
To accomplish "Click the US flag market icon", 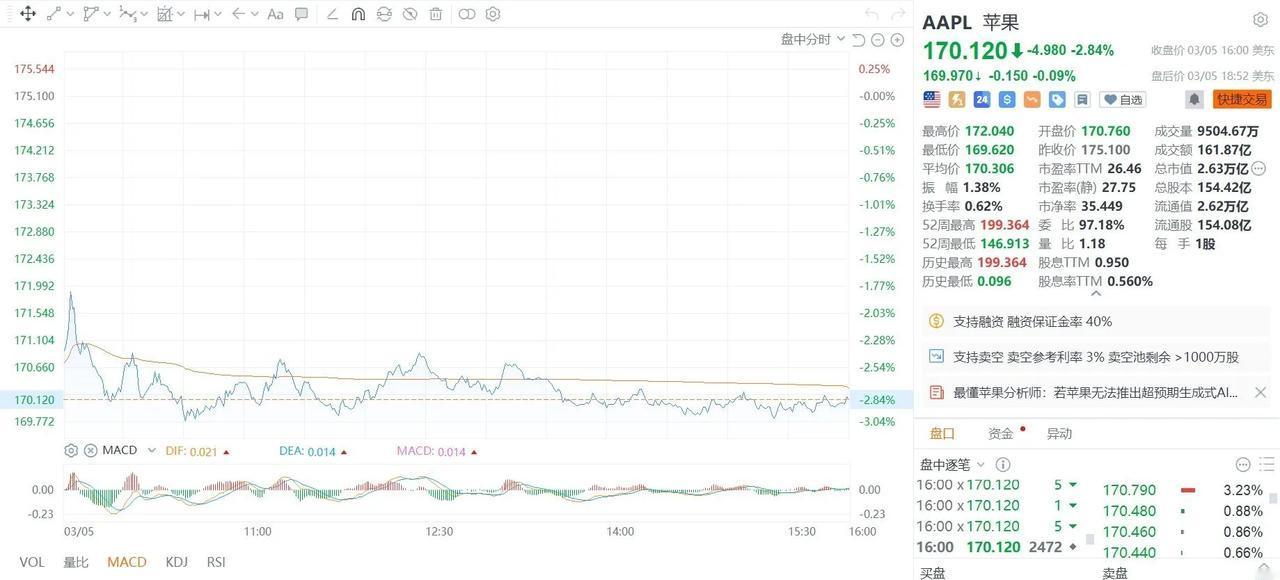I will (x=932, y=99).
